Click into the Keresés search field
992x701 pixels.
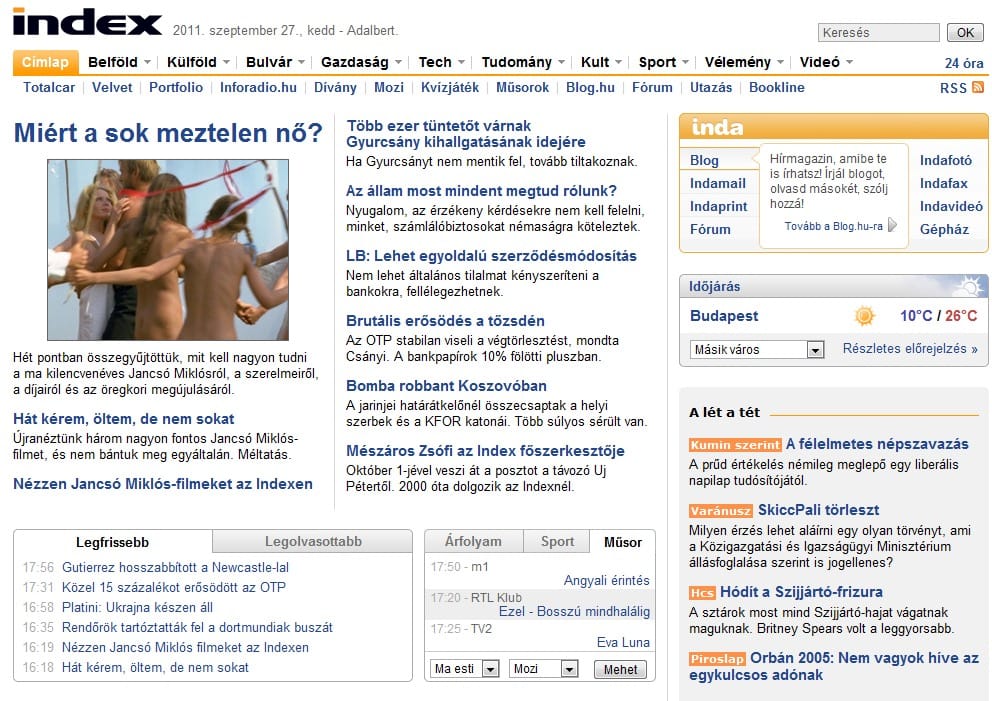tap(878, 32)
